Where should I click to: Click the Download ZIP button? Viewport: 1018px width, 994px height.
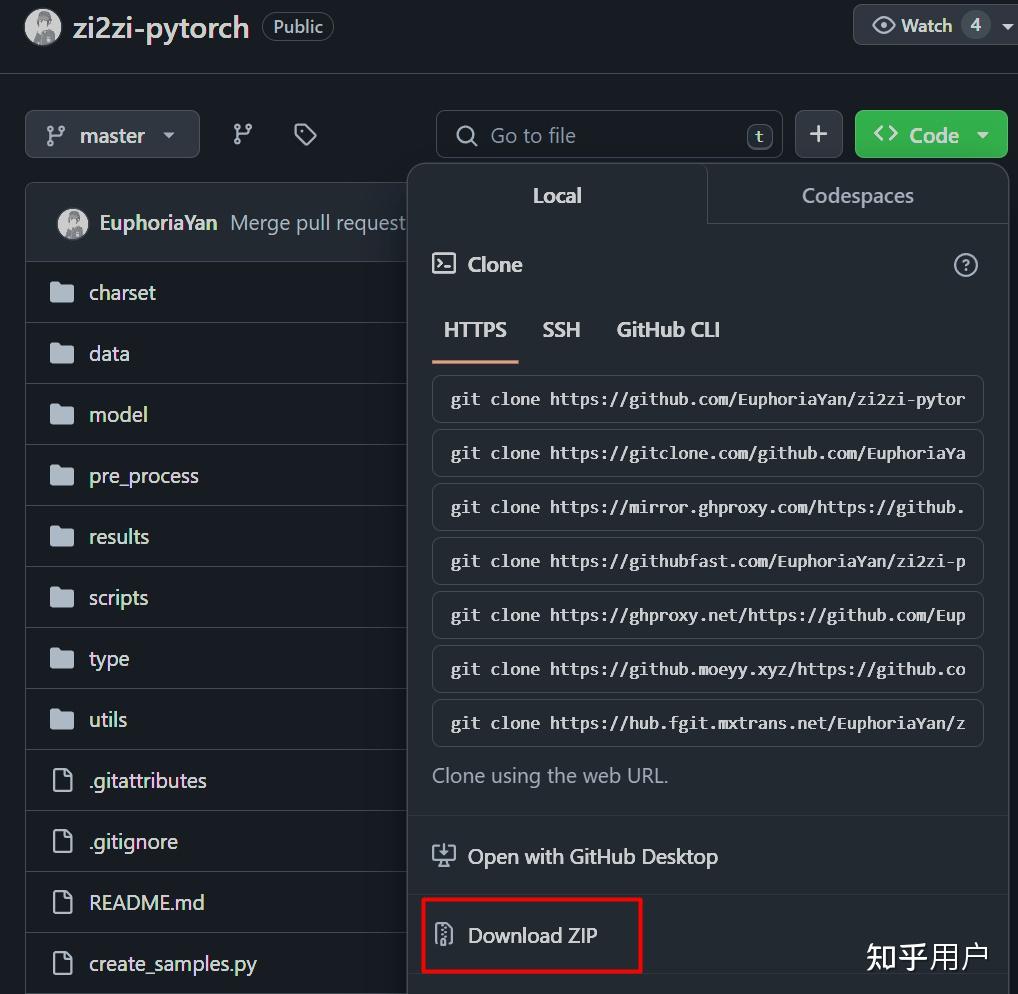pyautogui.click(x=531, y=935)
